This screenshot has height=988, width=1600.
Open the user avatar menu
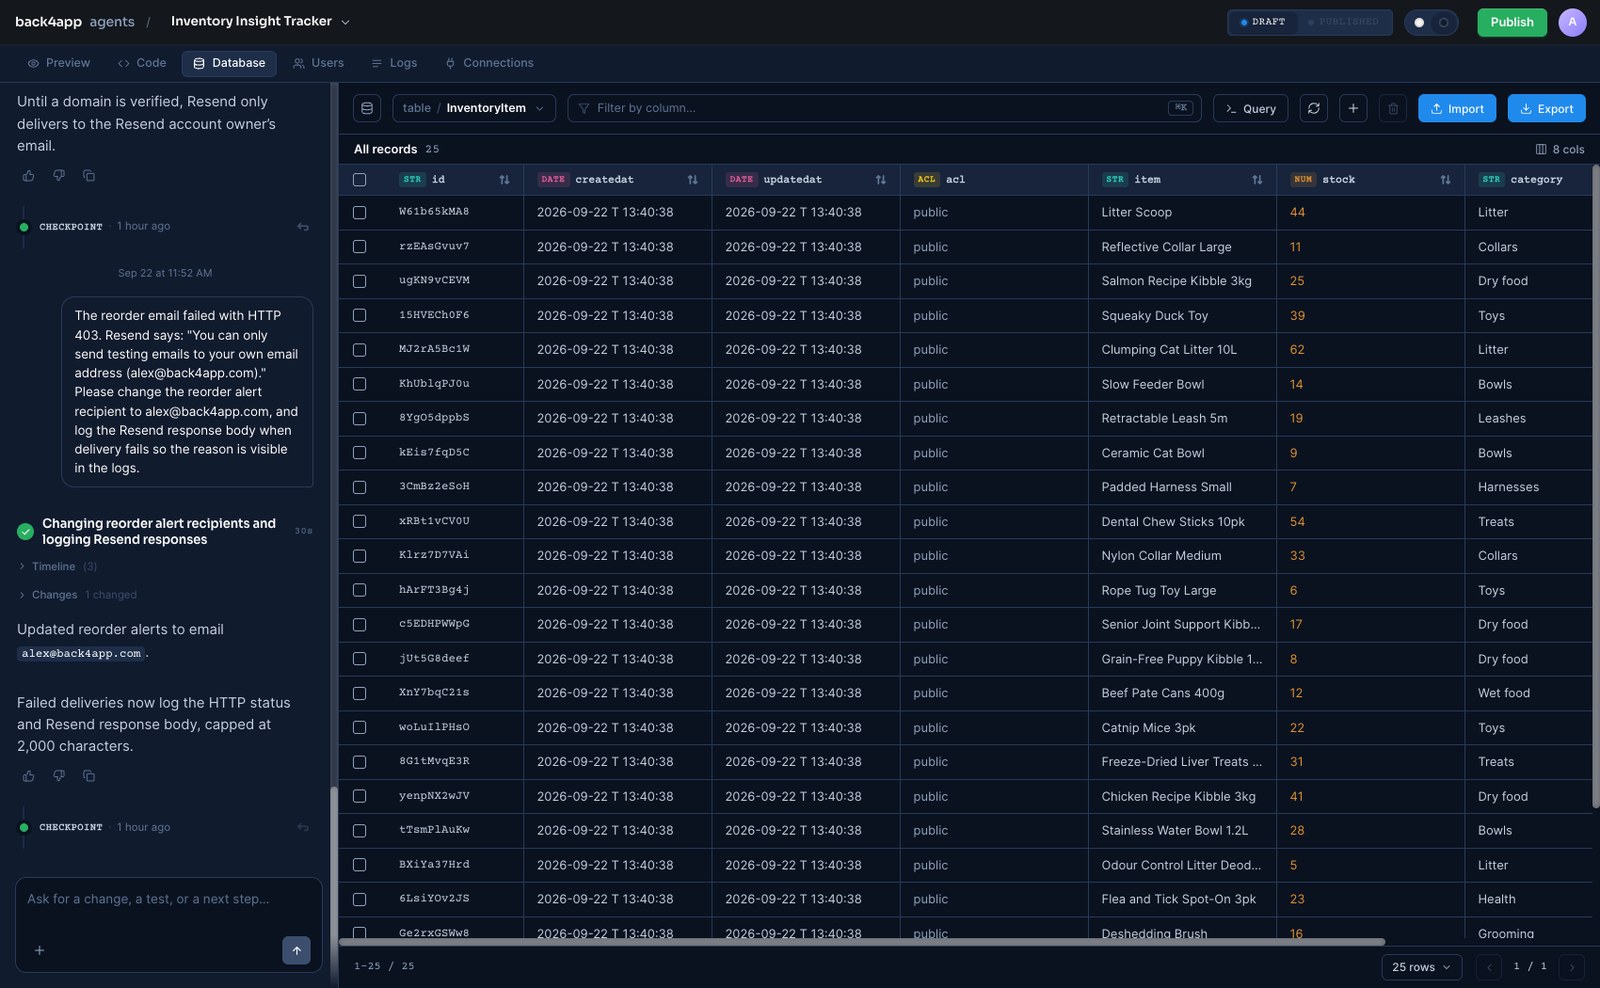pos(1572,22)
